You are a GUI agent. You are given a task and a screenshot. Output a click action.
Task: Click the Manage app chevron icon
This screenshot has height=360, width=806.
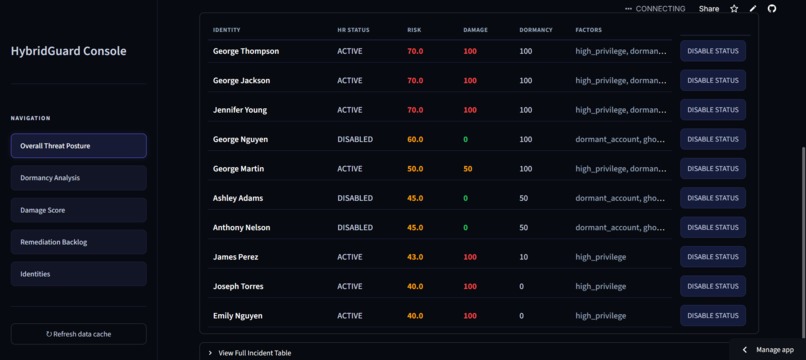point(744,350)
